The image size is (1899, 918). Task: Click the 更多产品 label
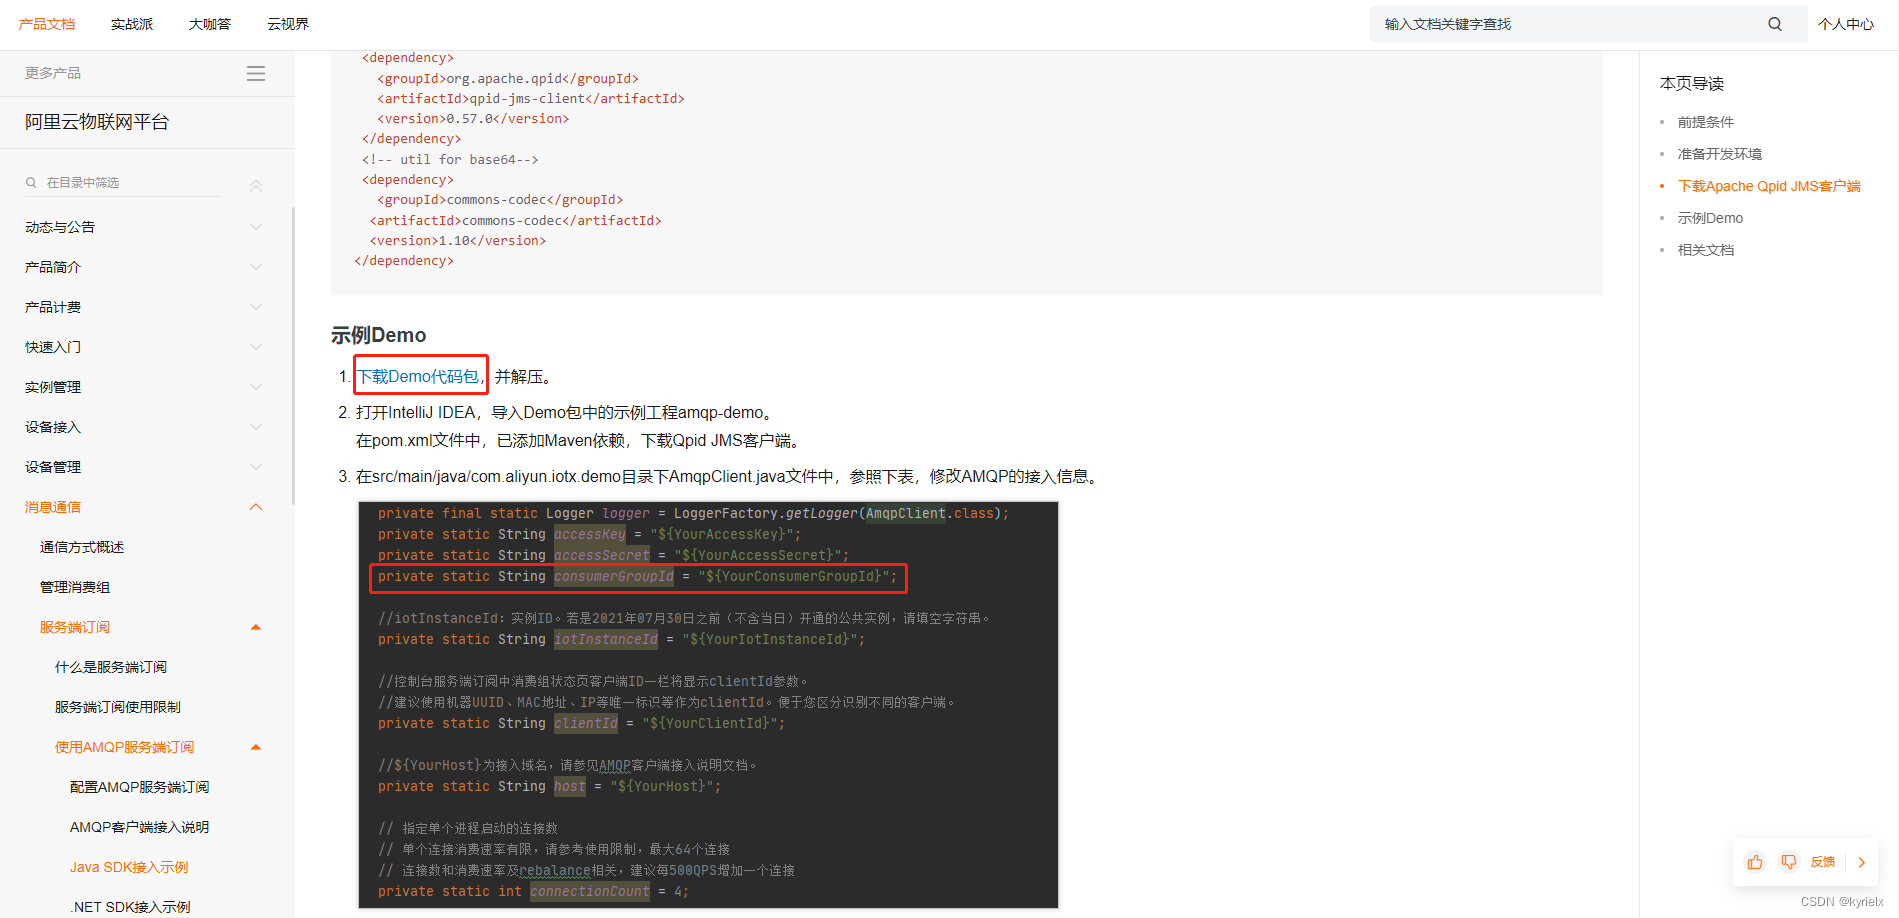[53, 73]
